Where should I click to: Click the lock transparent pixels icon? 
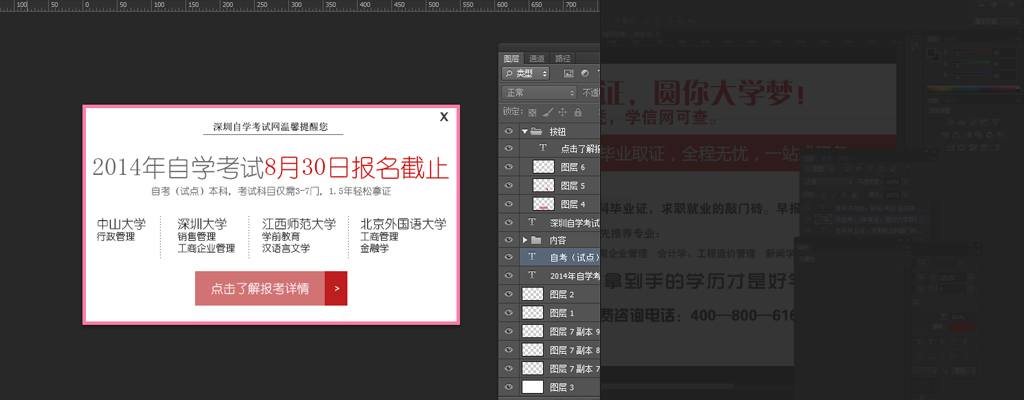tap(532, 111)
